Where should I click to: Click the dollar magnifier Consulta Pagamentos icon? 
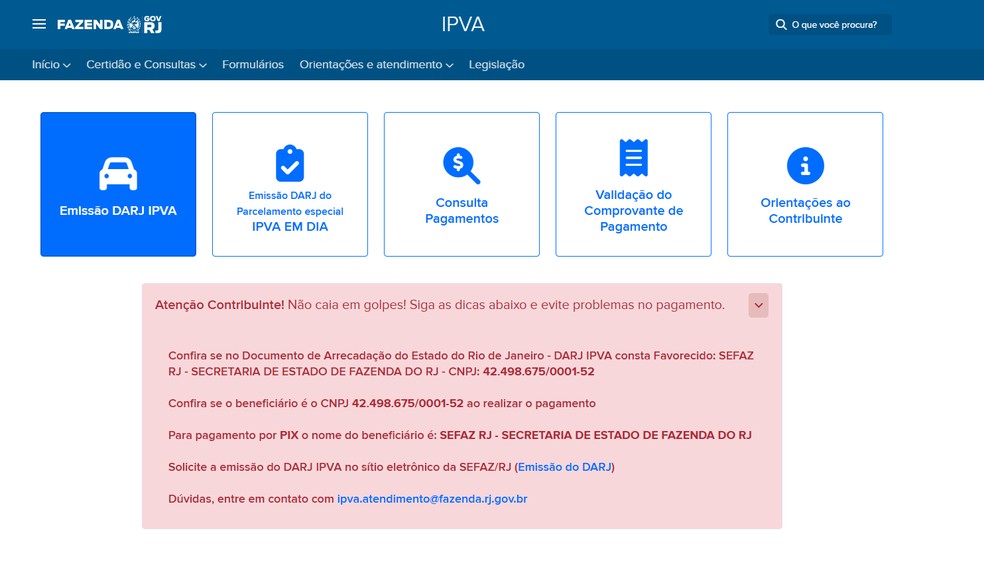pos(461,165)
